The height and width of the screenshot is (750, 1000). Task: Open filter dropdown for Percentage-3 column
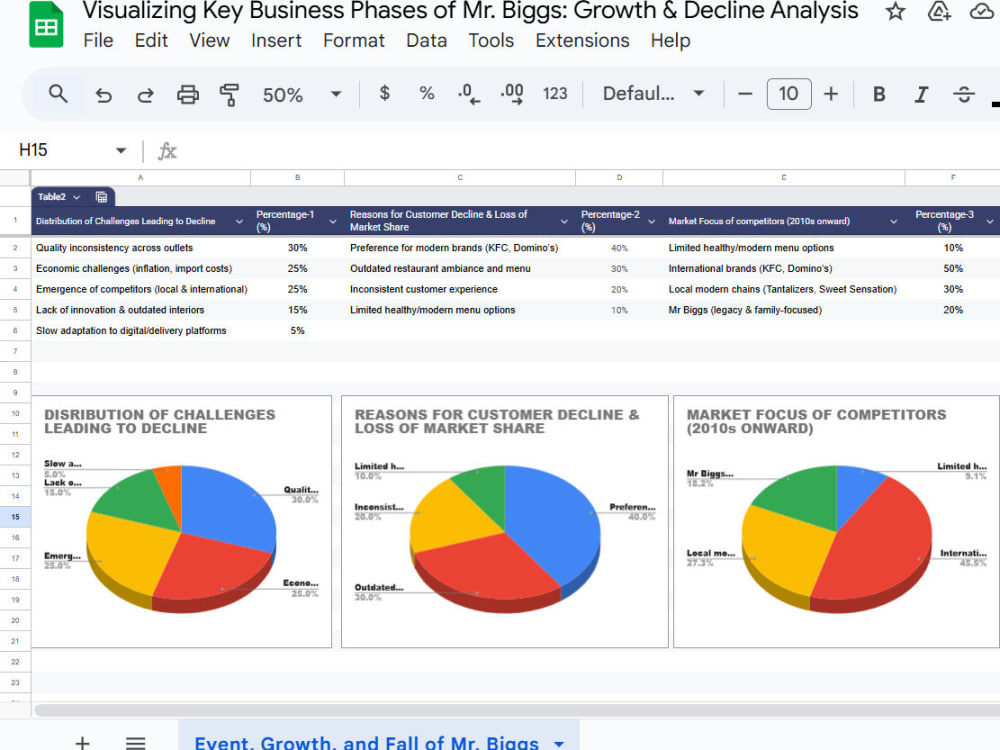coord(990,221)
